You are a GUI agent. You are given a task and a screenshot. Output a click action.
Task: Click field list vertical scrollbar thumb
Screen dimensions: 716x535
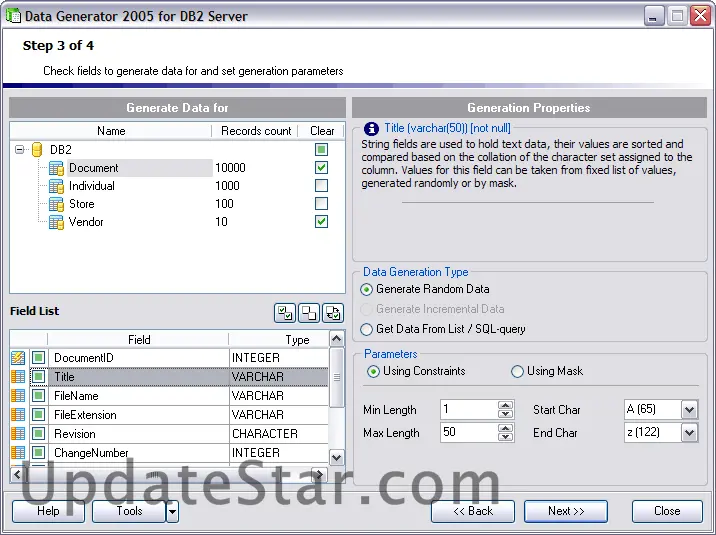[337, 378]
